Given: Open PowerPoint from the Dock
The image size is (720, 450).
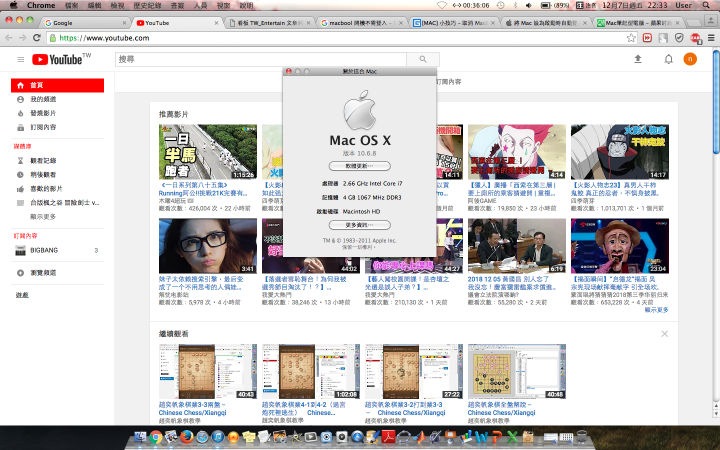Looking at the screenshot, I should coord(497,437).
